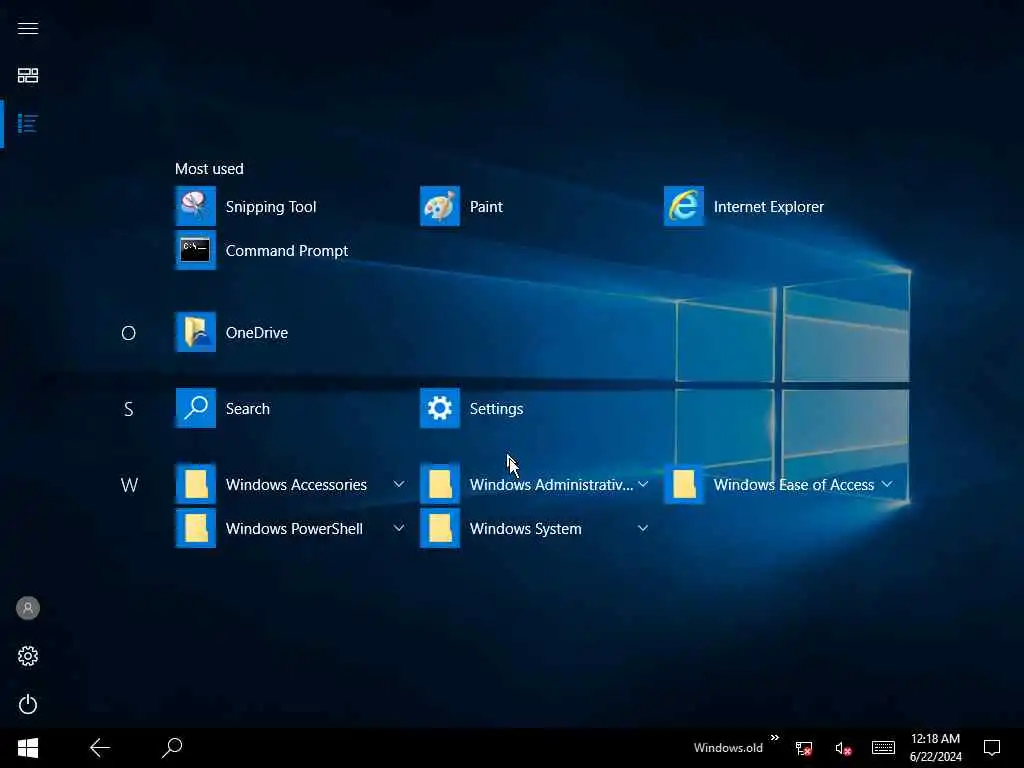The width and height of the screenshot is (1024, 768).
Task: Open taskbar search magnifier
Action: pyautogui.click(x=172, y=748)
